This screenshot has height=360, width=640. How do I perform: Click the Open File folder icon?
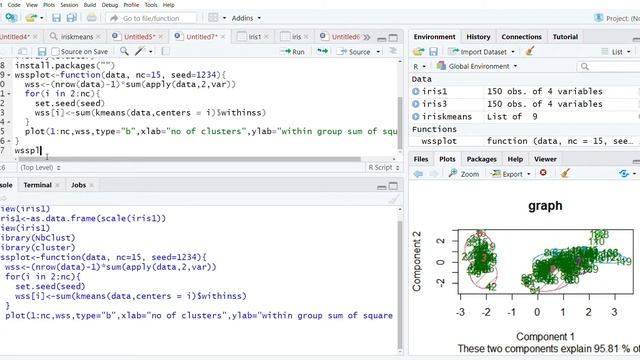point(31,18)
